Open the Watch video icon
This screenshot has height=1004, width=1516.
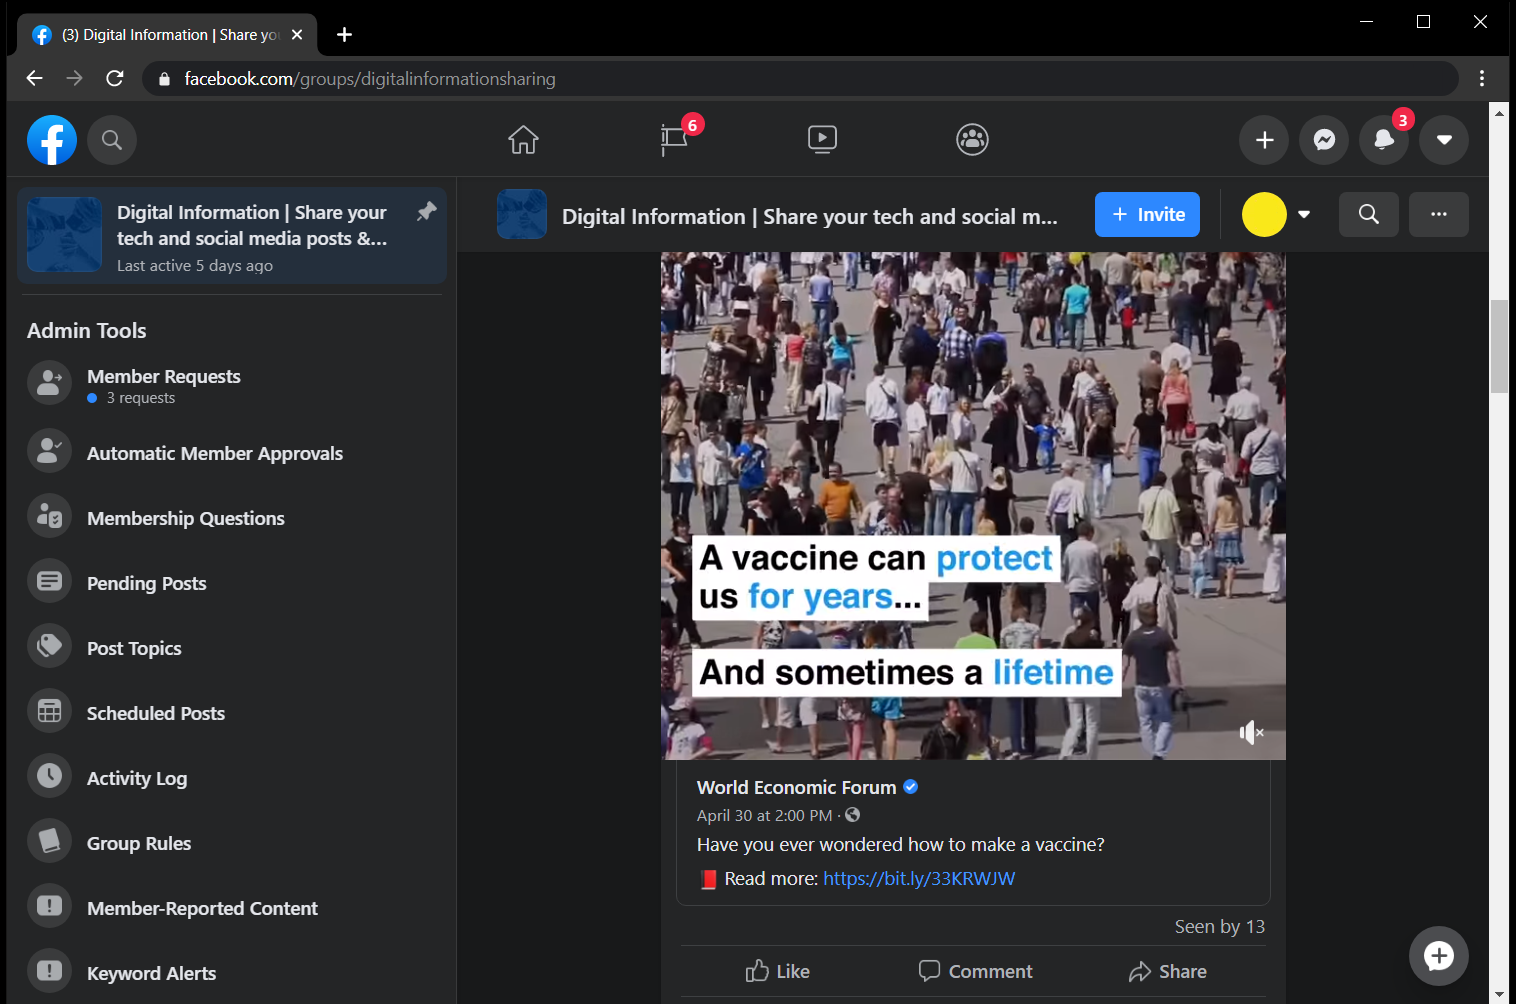point(822,139)
